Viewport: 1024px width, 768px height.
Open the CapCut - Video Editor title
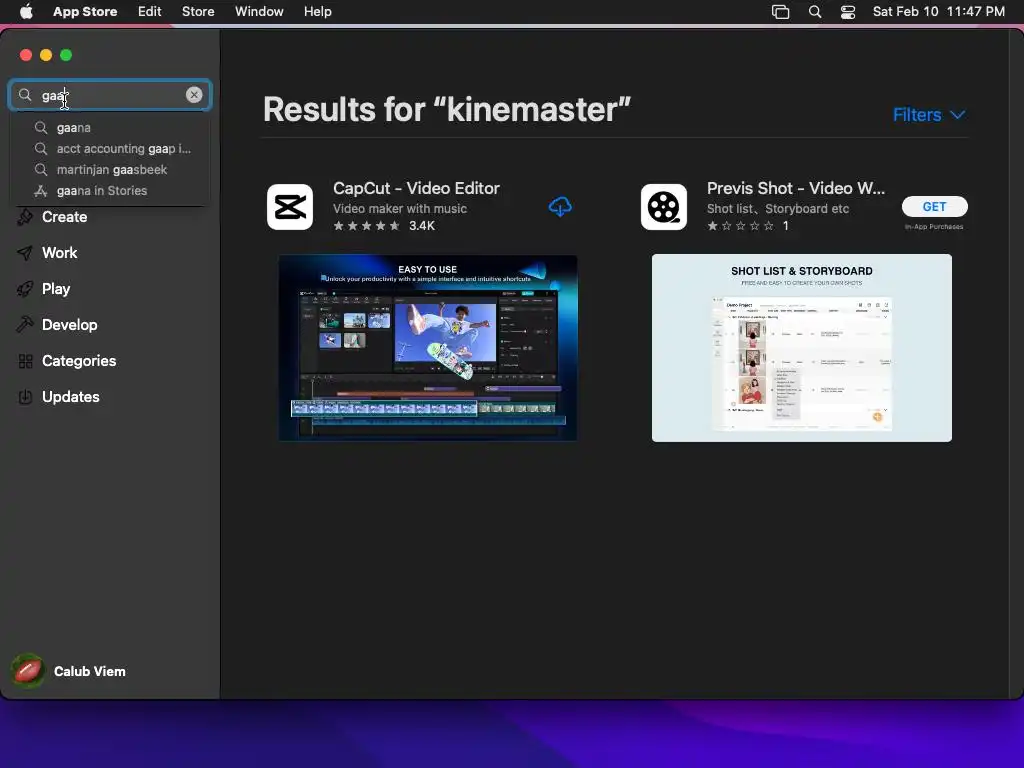pyautogui.click(x=416, y=188)
